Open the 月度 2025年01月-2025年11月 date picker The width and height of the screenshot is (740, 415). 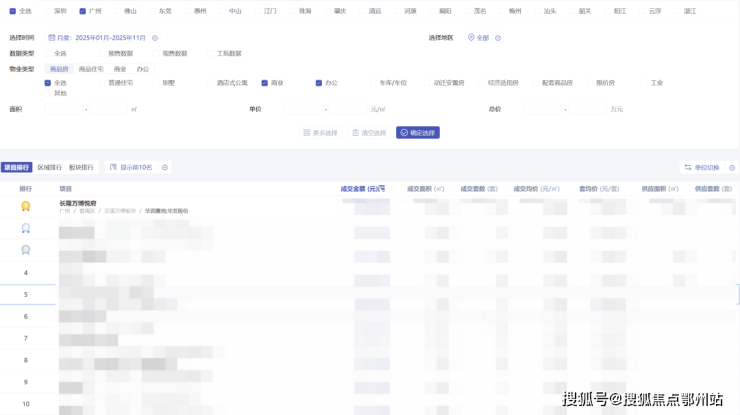pos(98,38)
